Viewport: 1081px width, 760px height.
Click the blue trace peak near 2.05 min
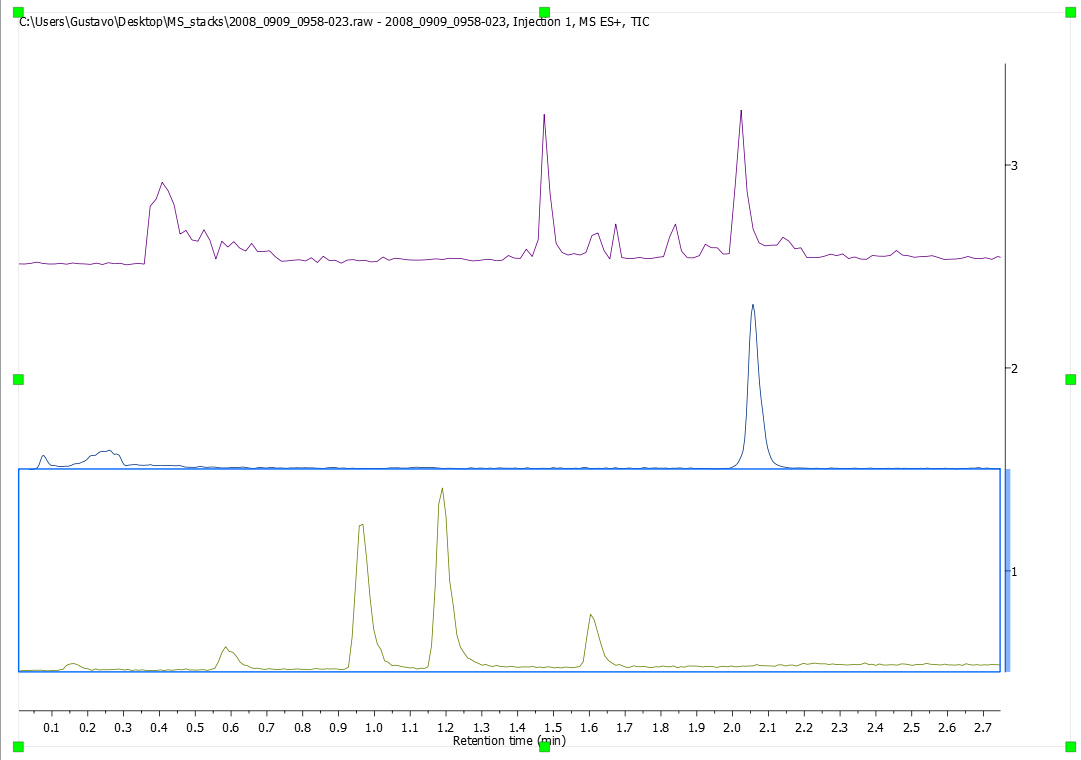coord(754,386)
